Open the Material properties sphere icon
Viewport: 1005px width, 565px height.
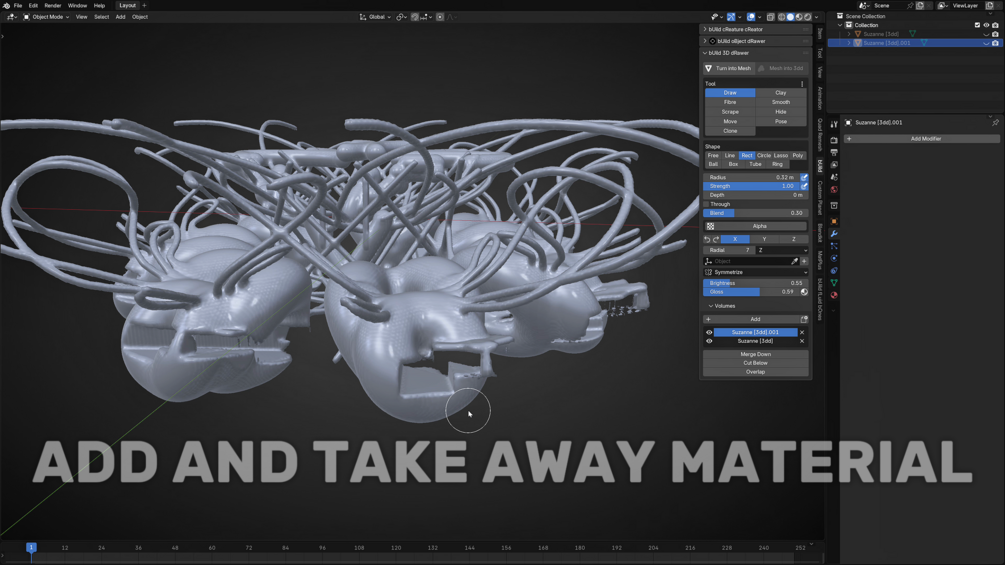pyautogui.click(x=834, y=295)
